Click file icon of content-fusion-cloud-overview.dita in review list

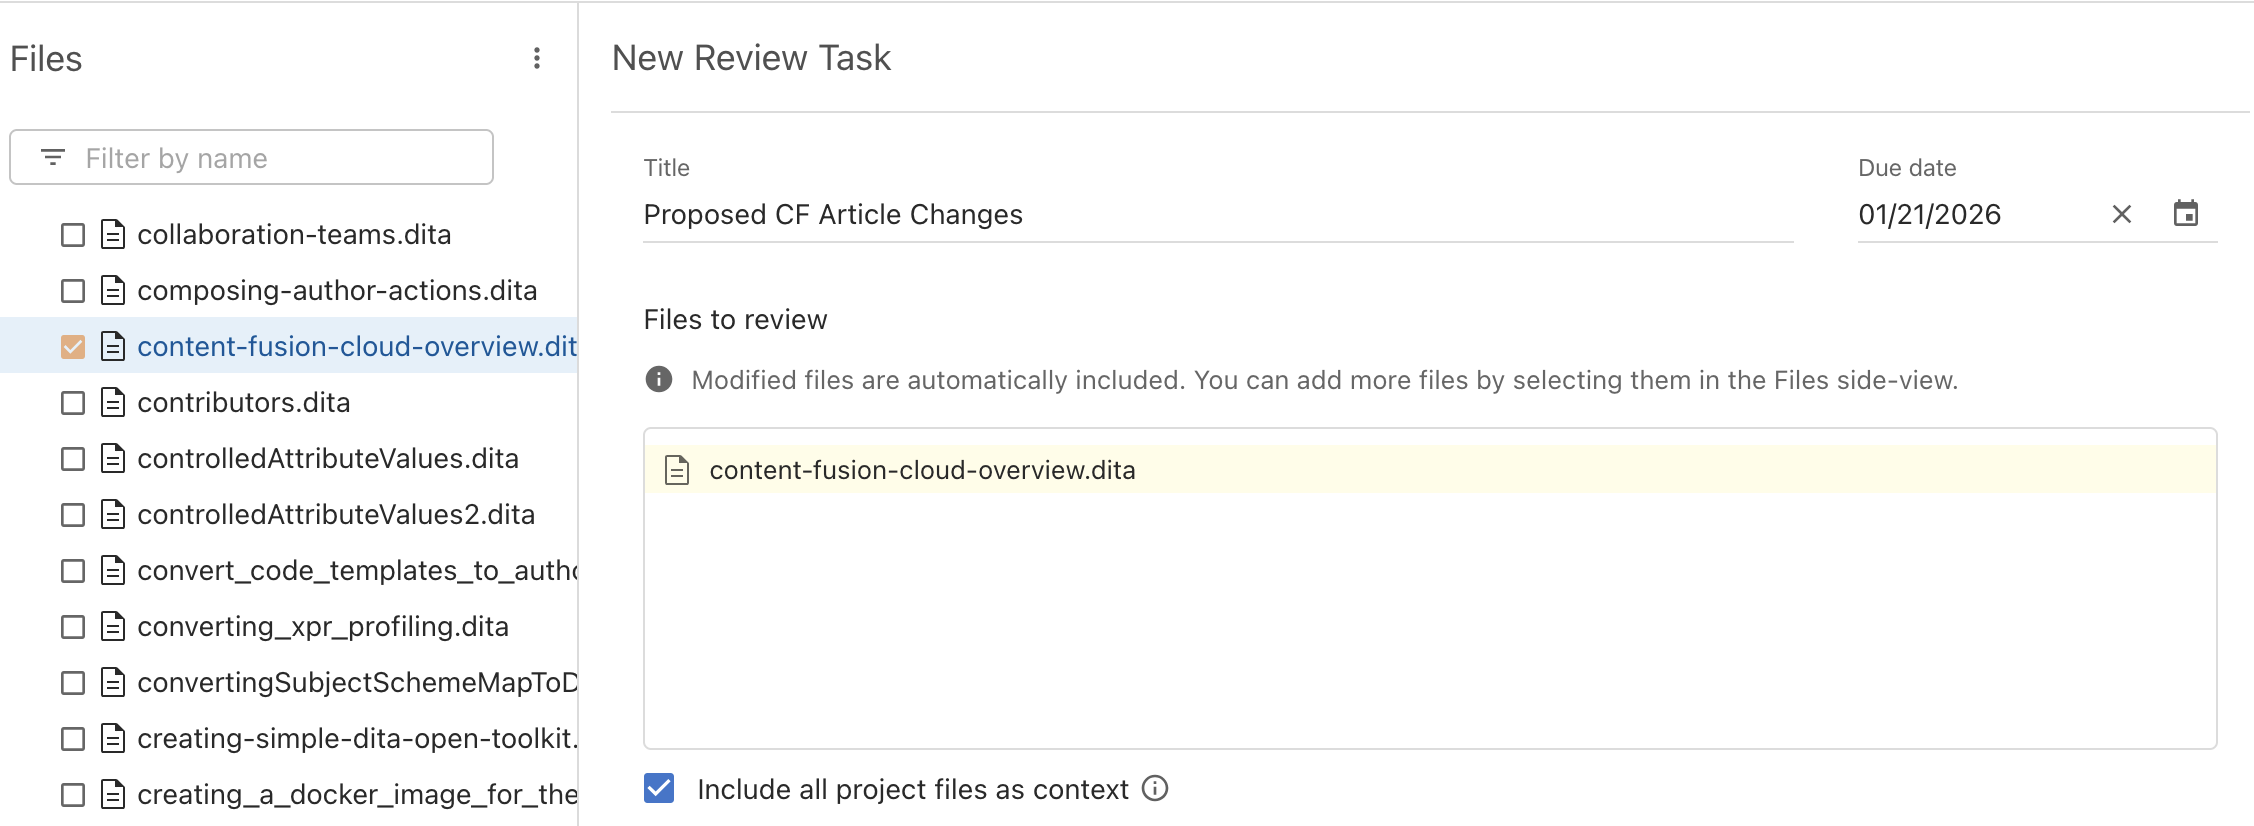tap(678, 470)
